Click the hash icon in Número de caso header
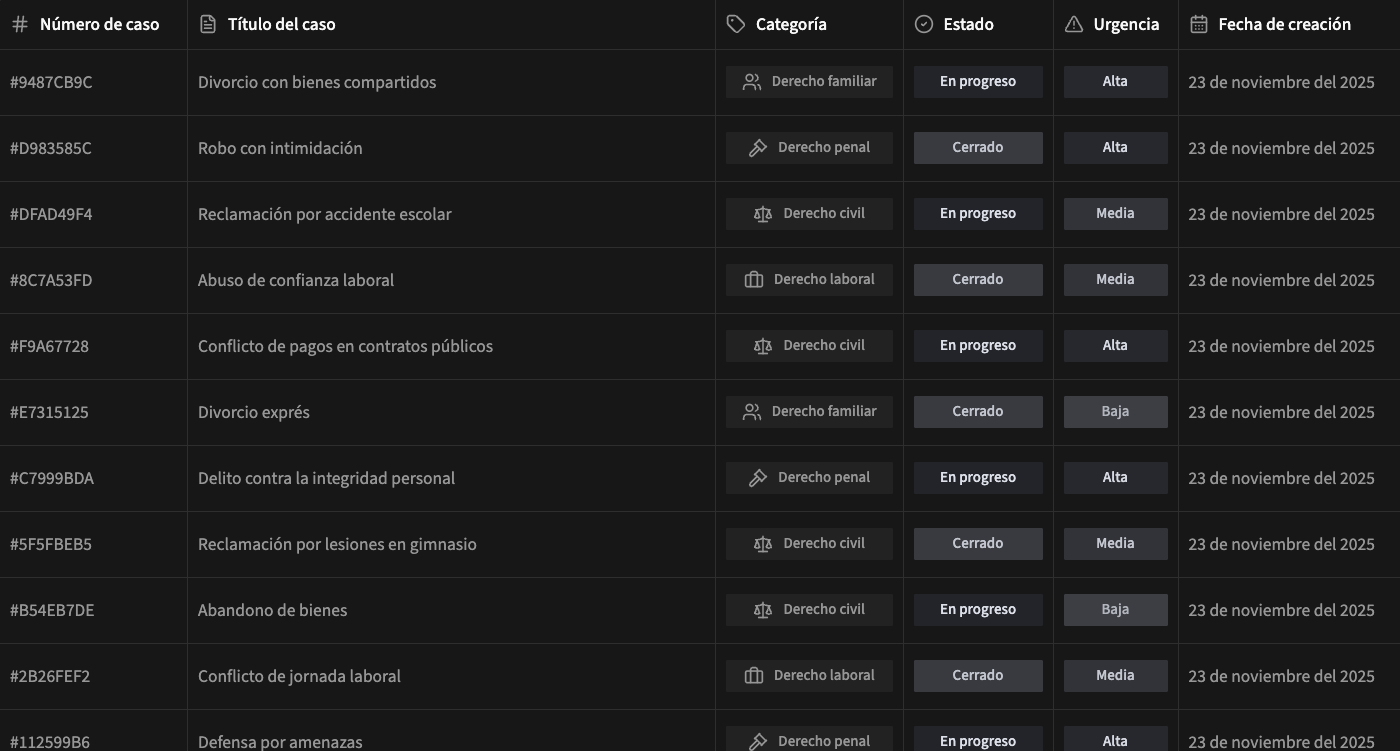This screenshot has height=751, width=1400. click(19, 25)
